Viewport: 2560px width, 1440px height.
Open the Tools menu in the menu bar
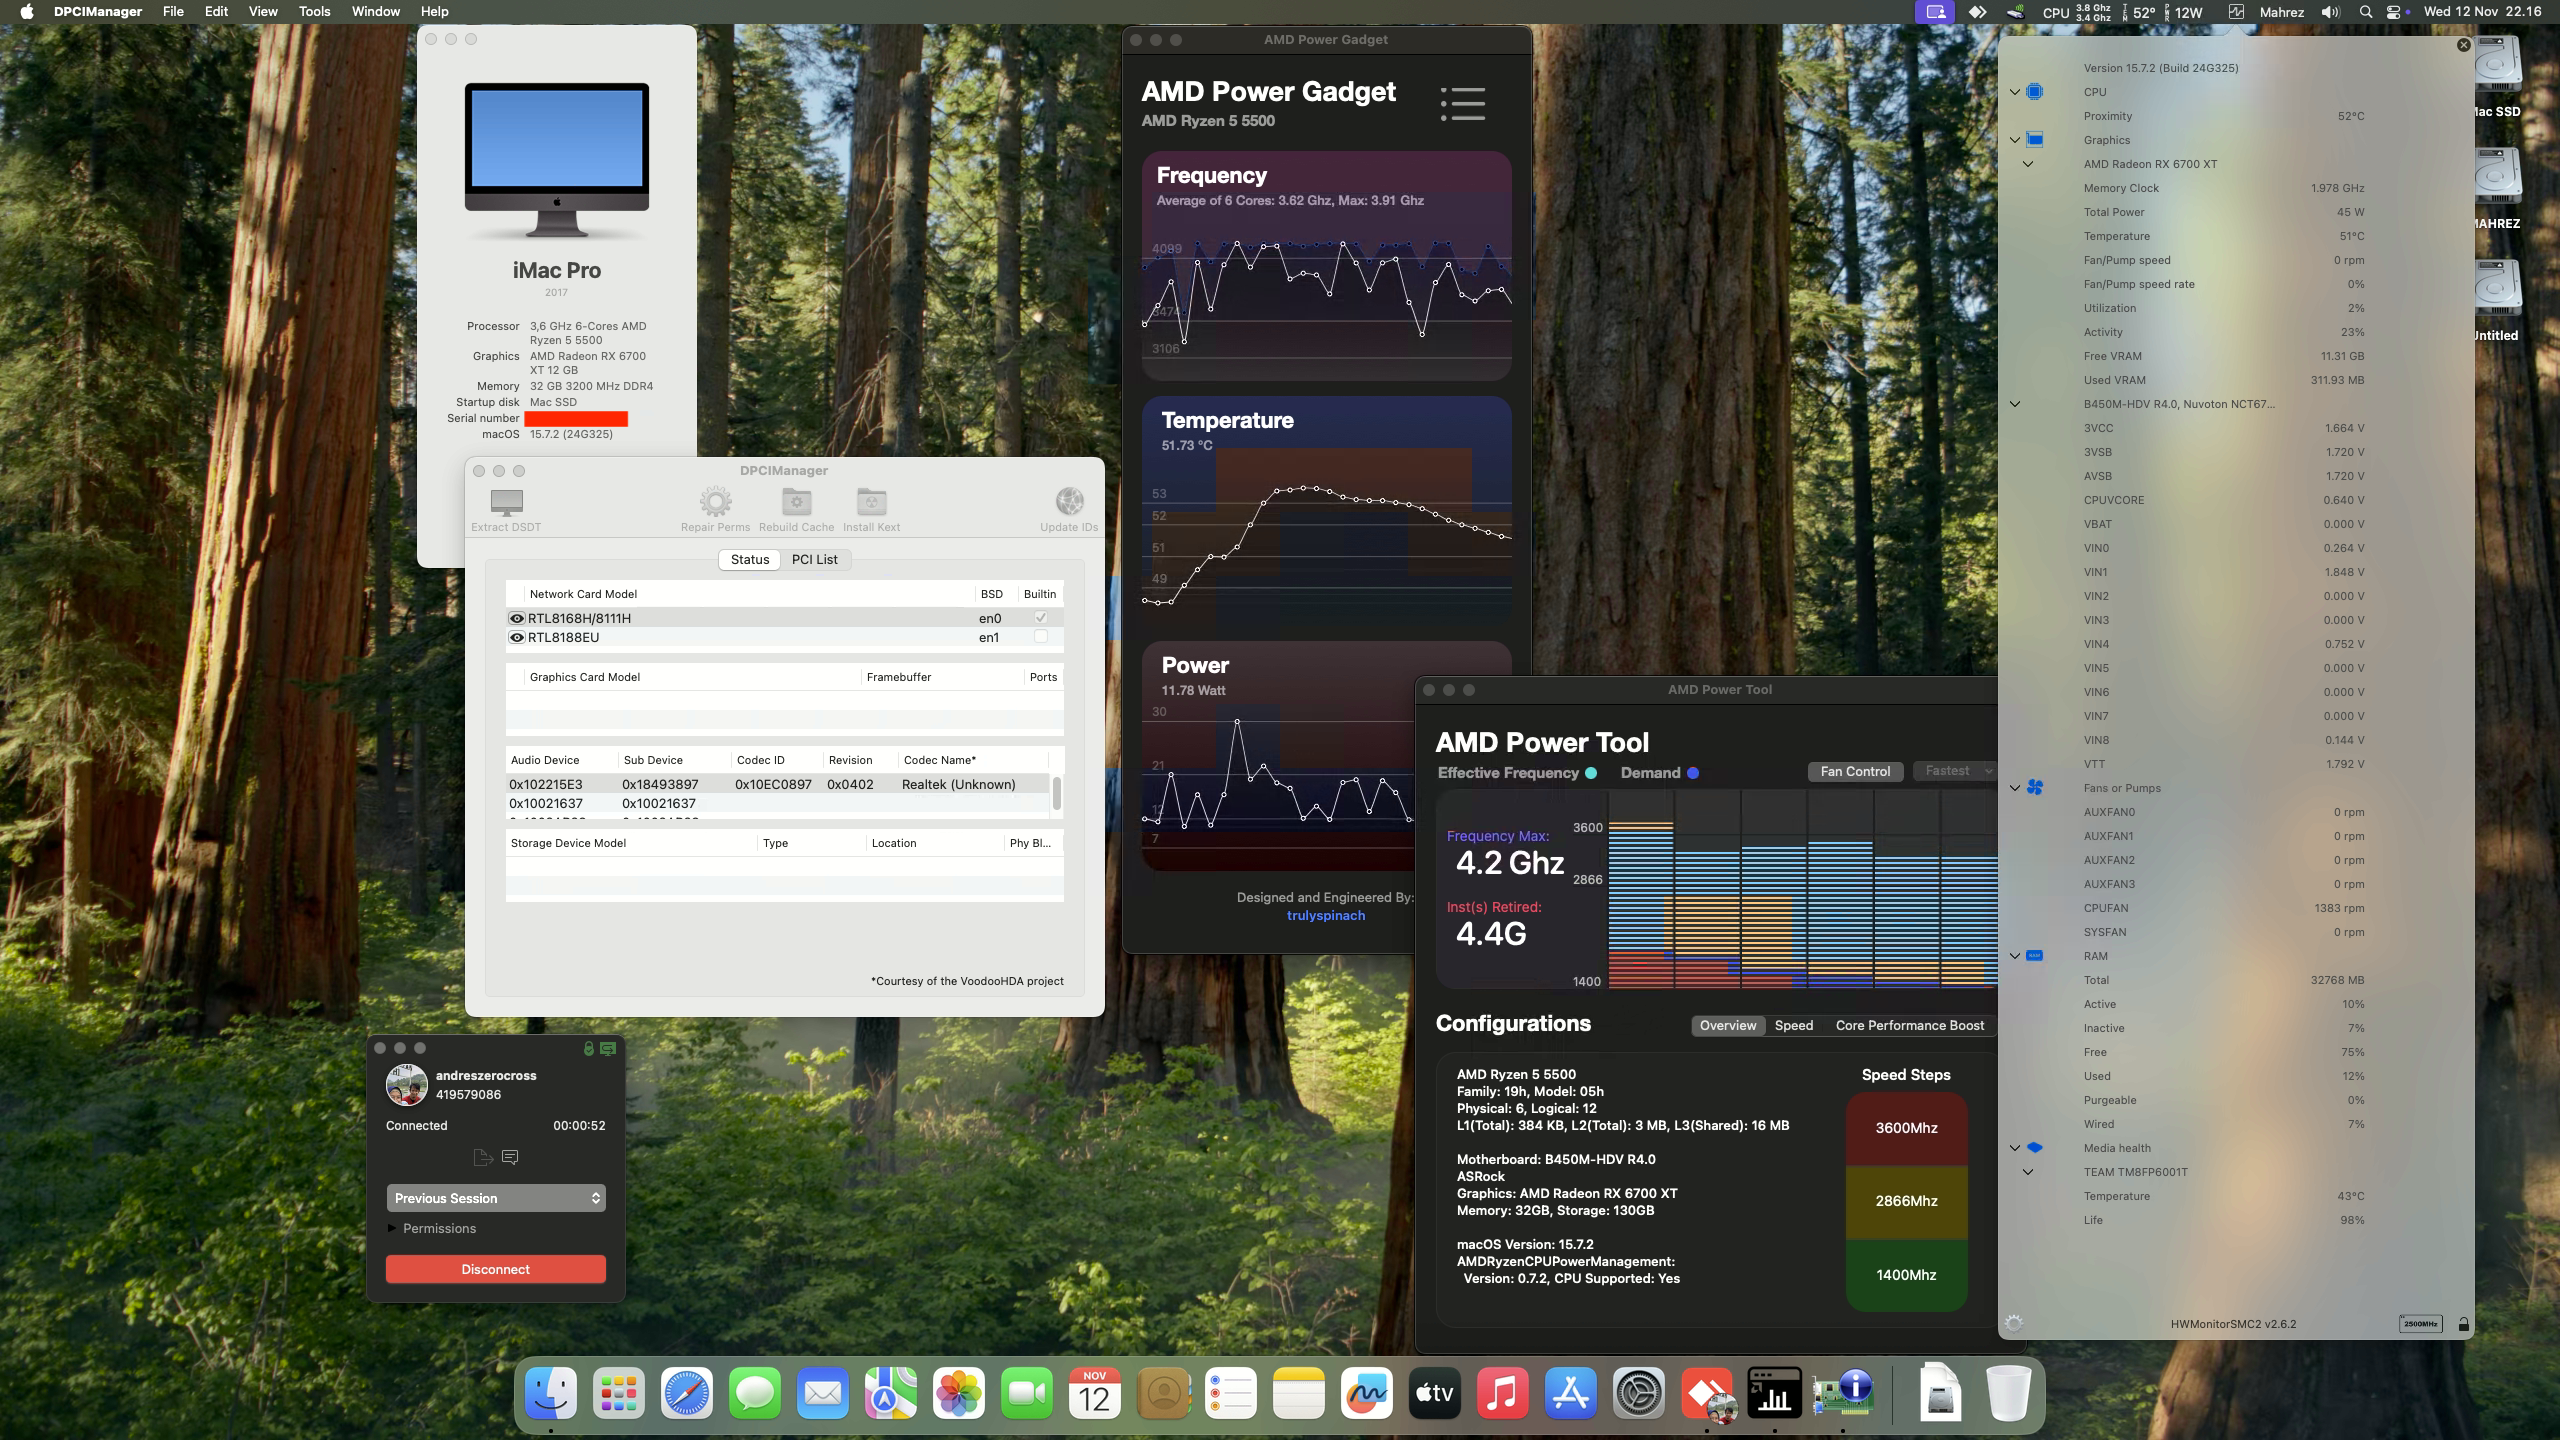click(313, 11)
